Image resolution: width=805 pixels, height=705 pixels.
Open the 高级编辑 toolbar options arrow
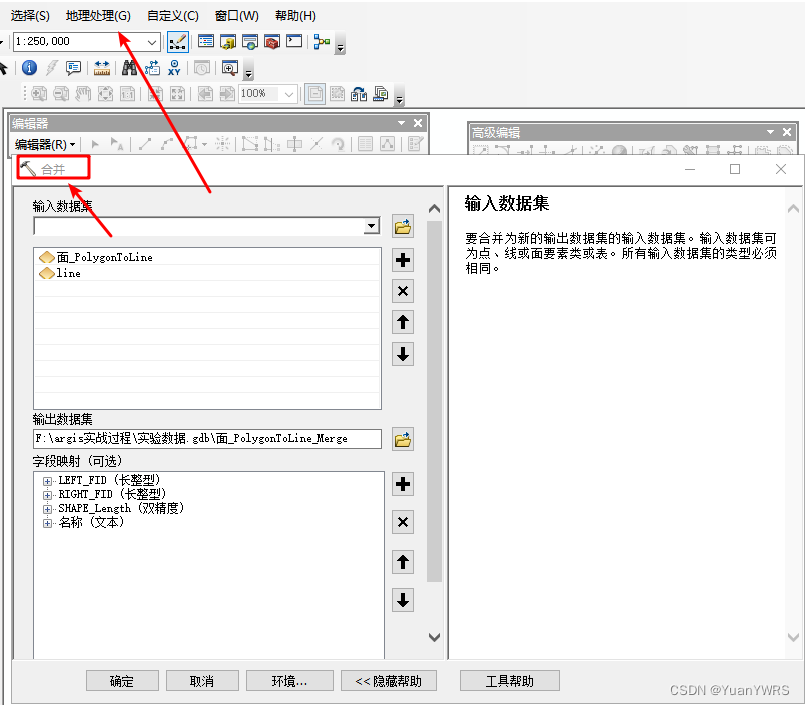click(x=770, y=132)
